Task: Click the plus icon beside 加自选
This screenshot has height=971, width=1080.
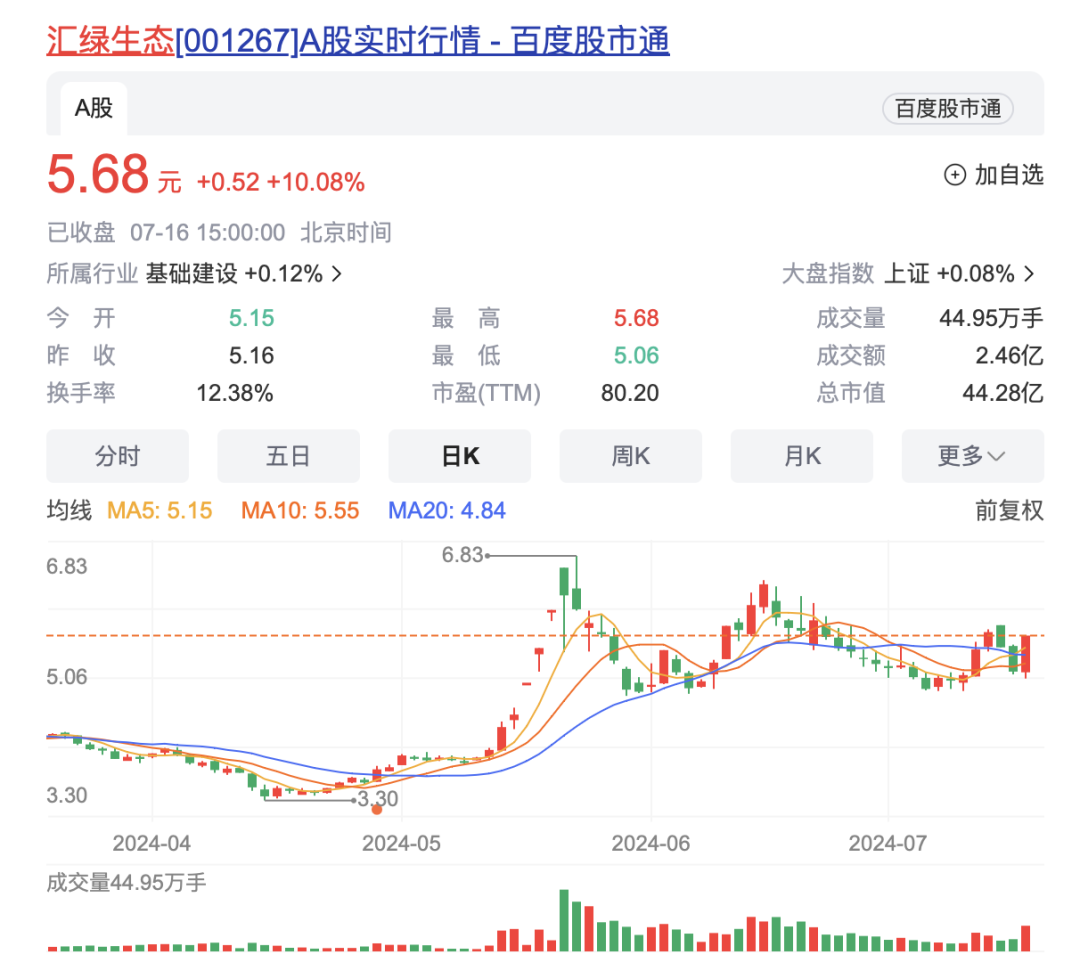Action: 955,175
